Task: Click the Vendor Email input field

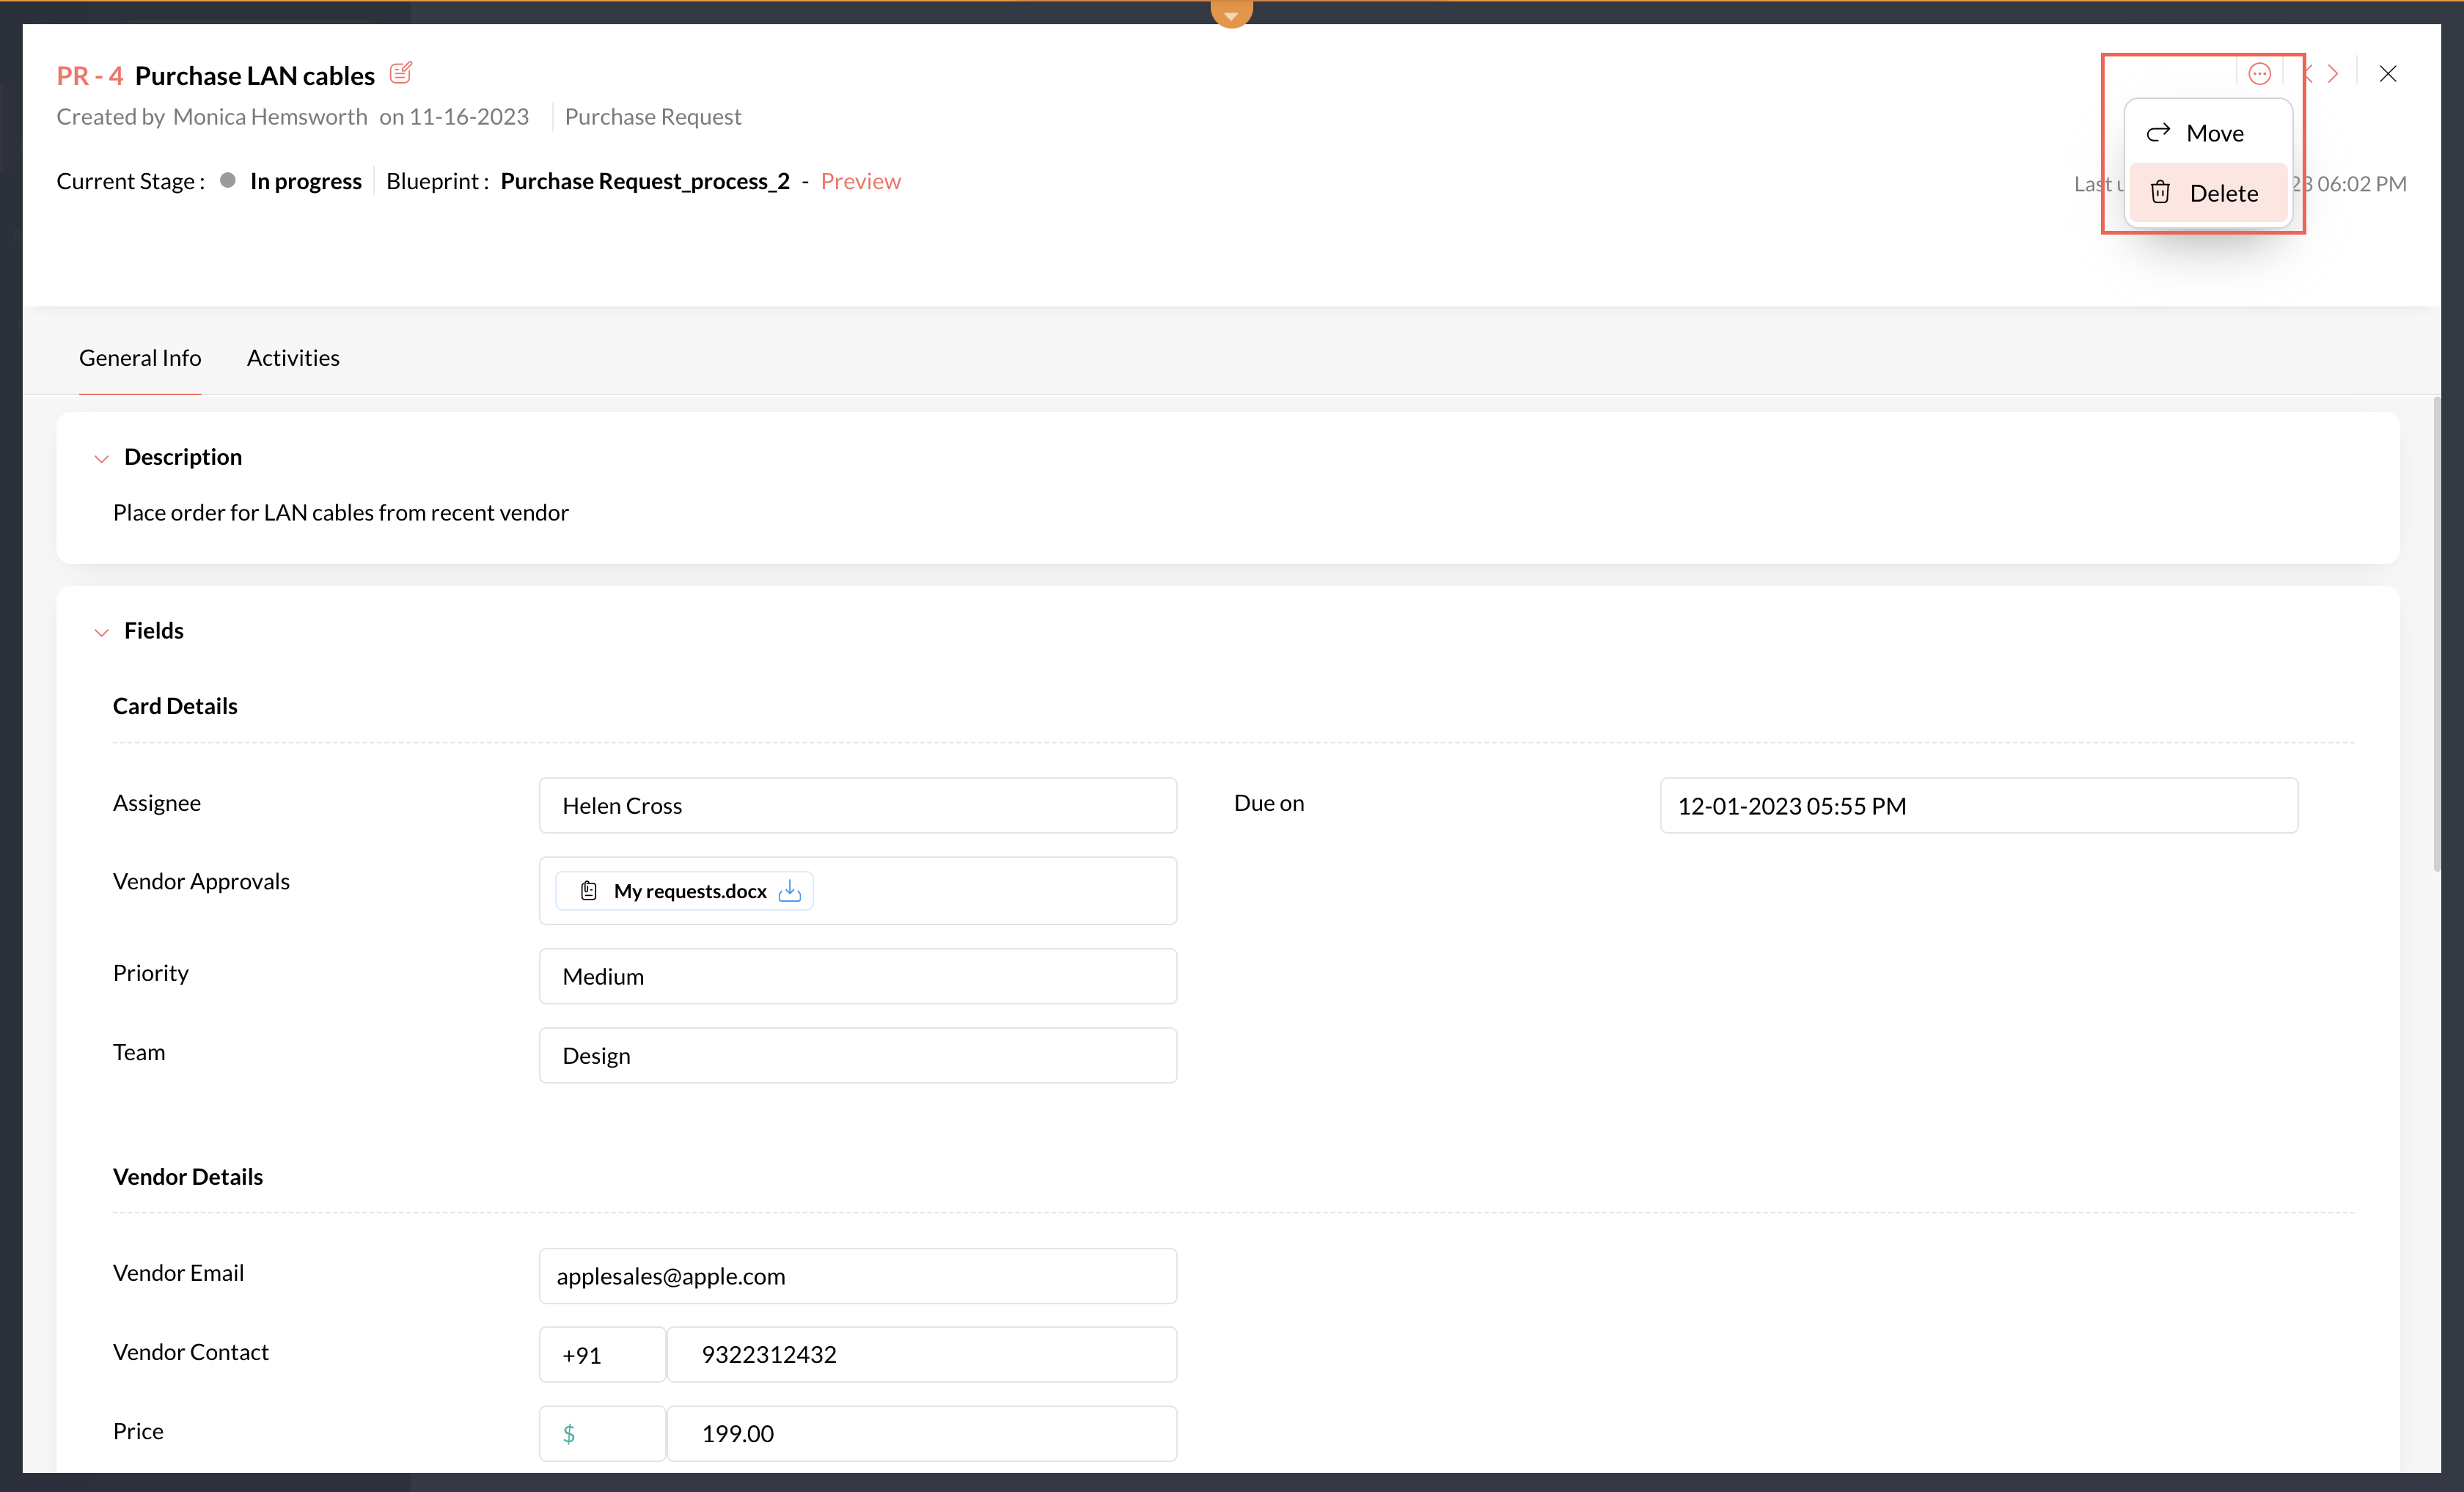Action: 857,1275
